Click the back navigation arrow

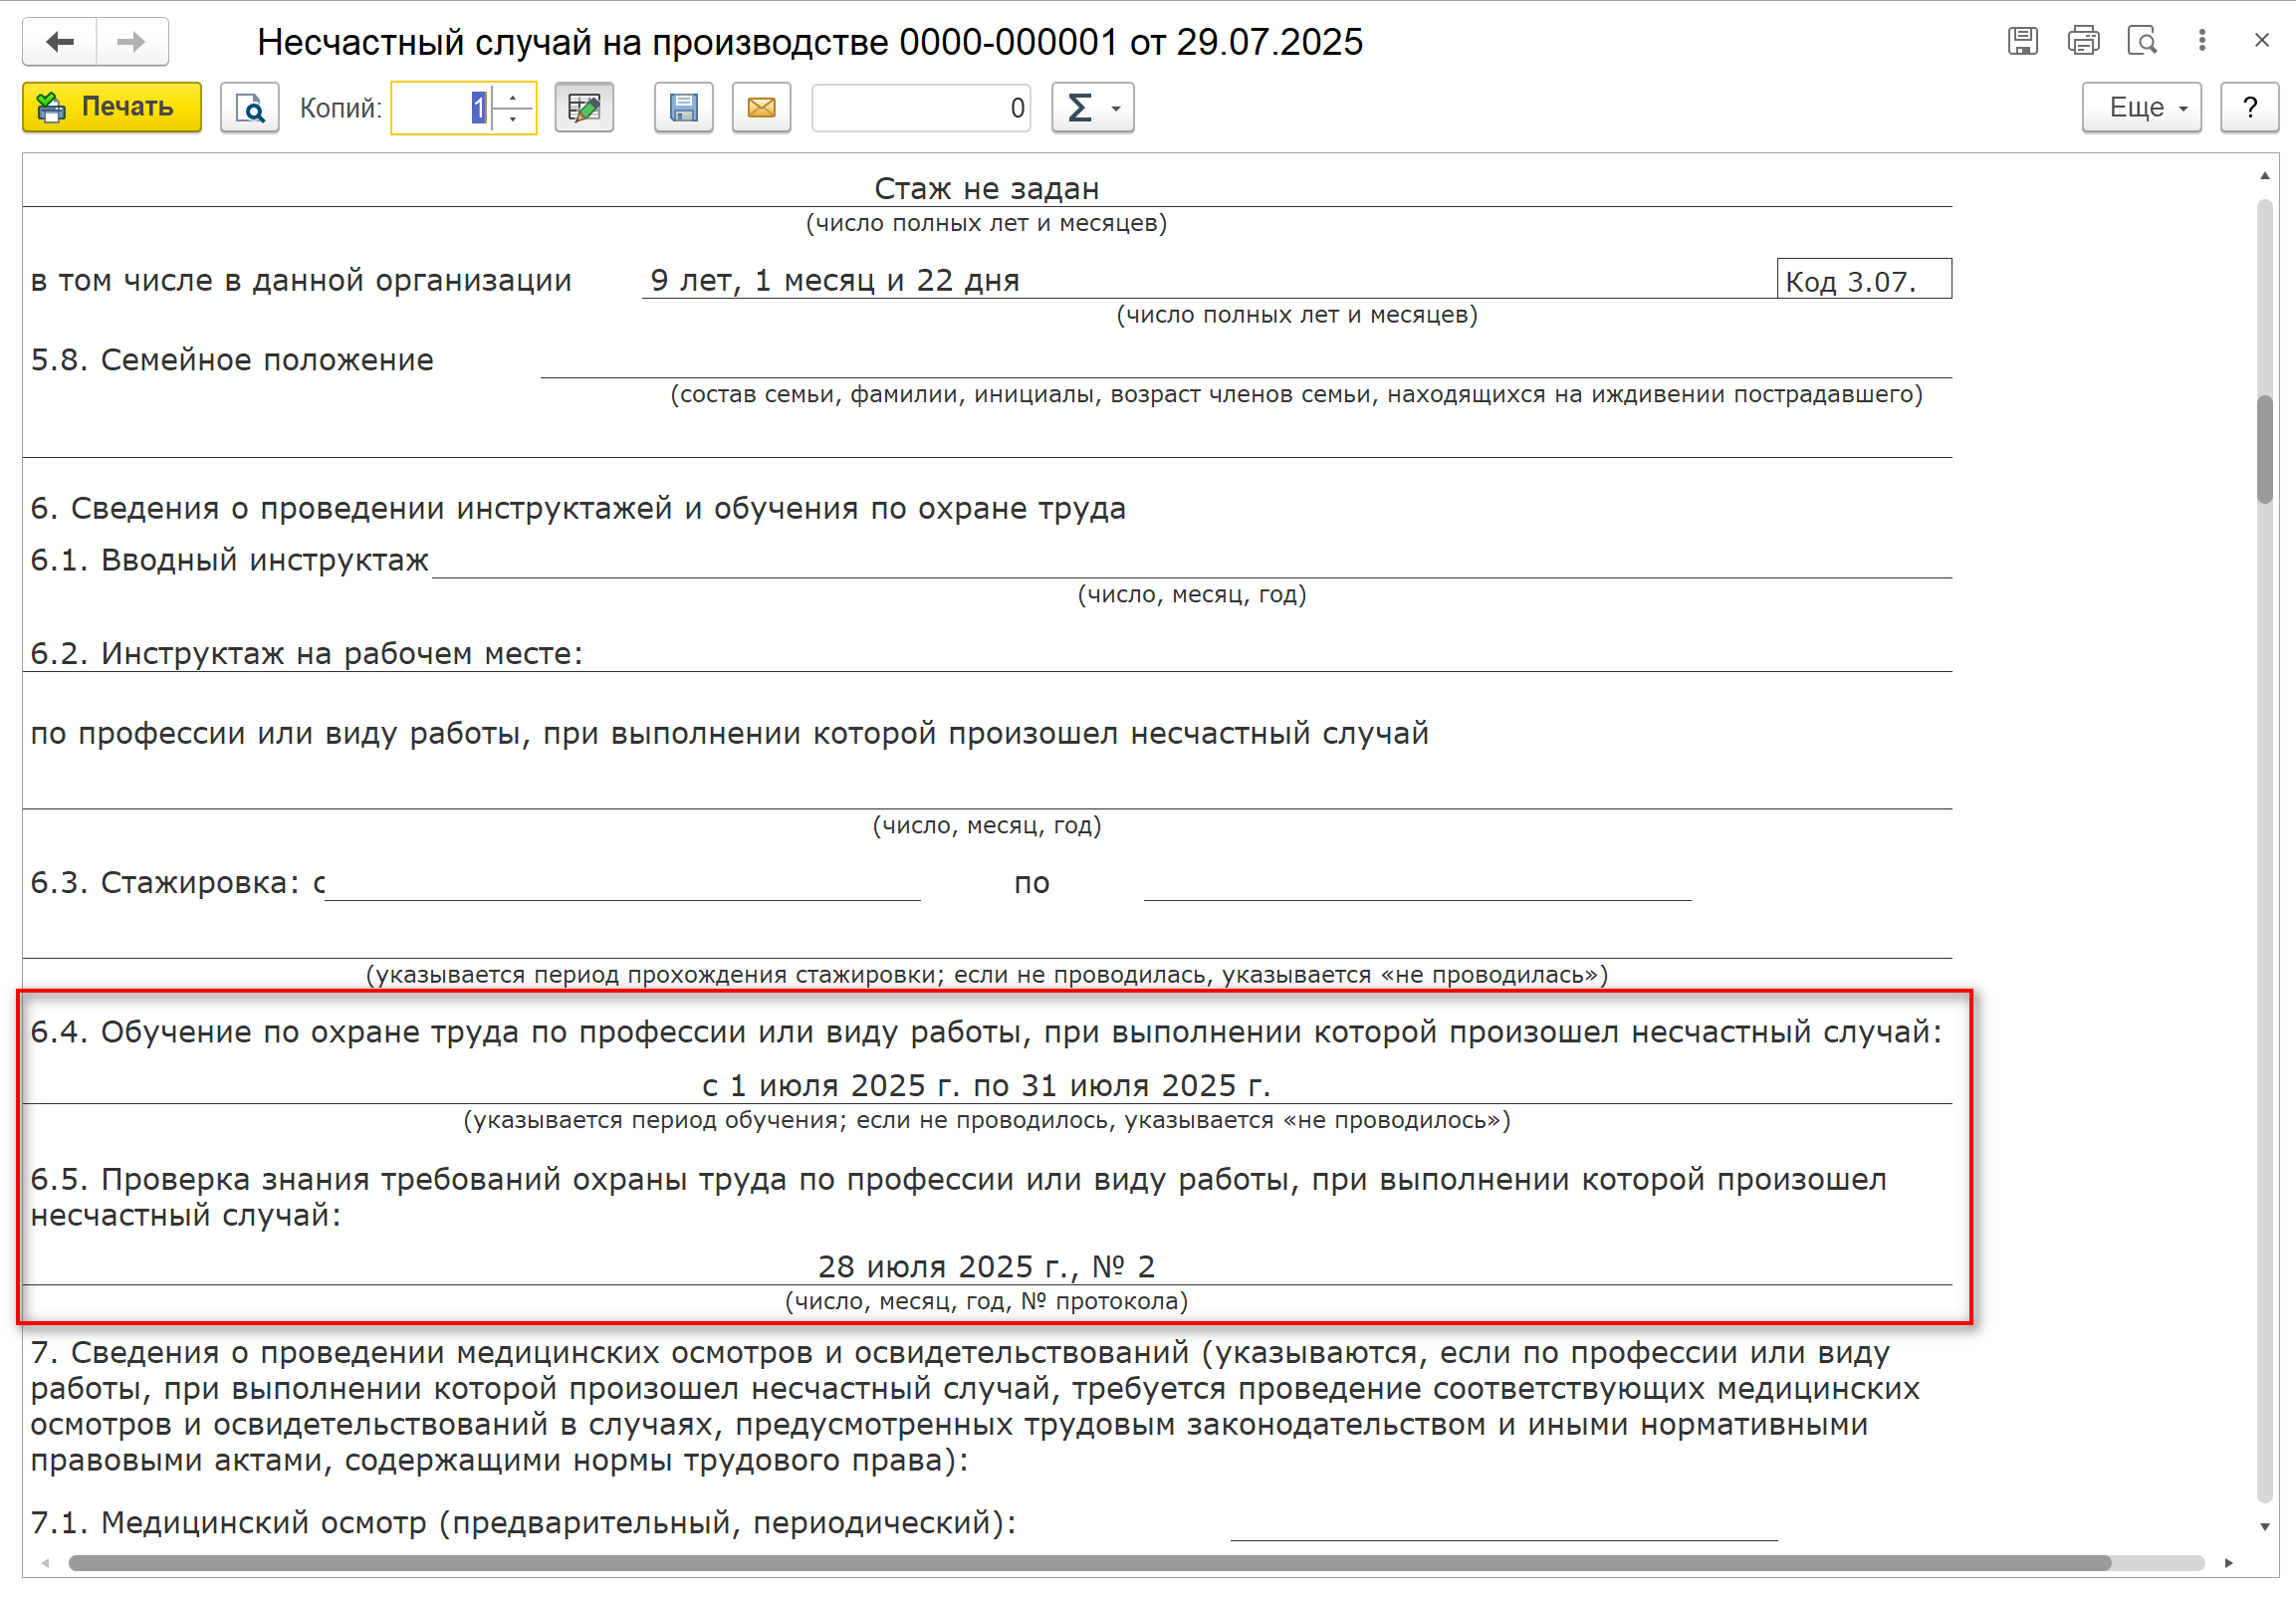[60, 42]
